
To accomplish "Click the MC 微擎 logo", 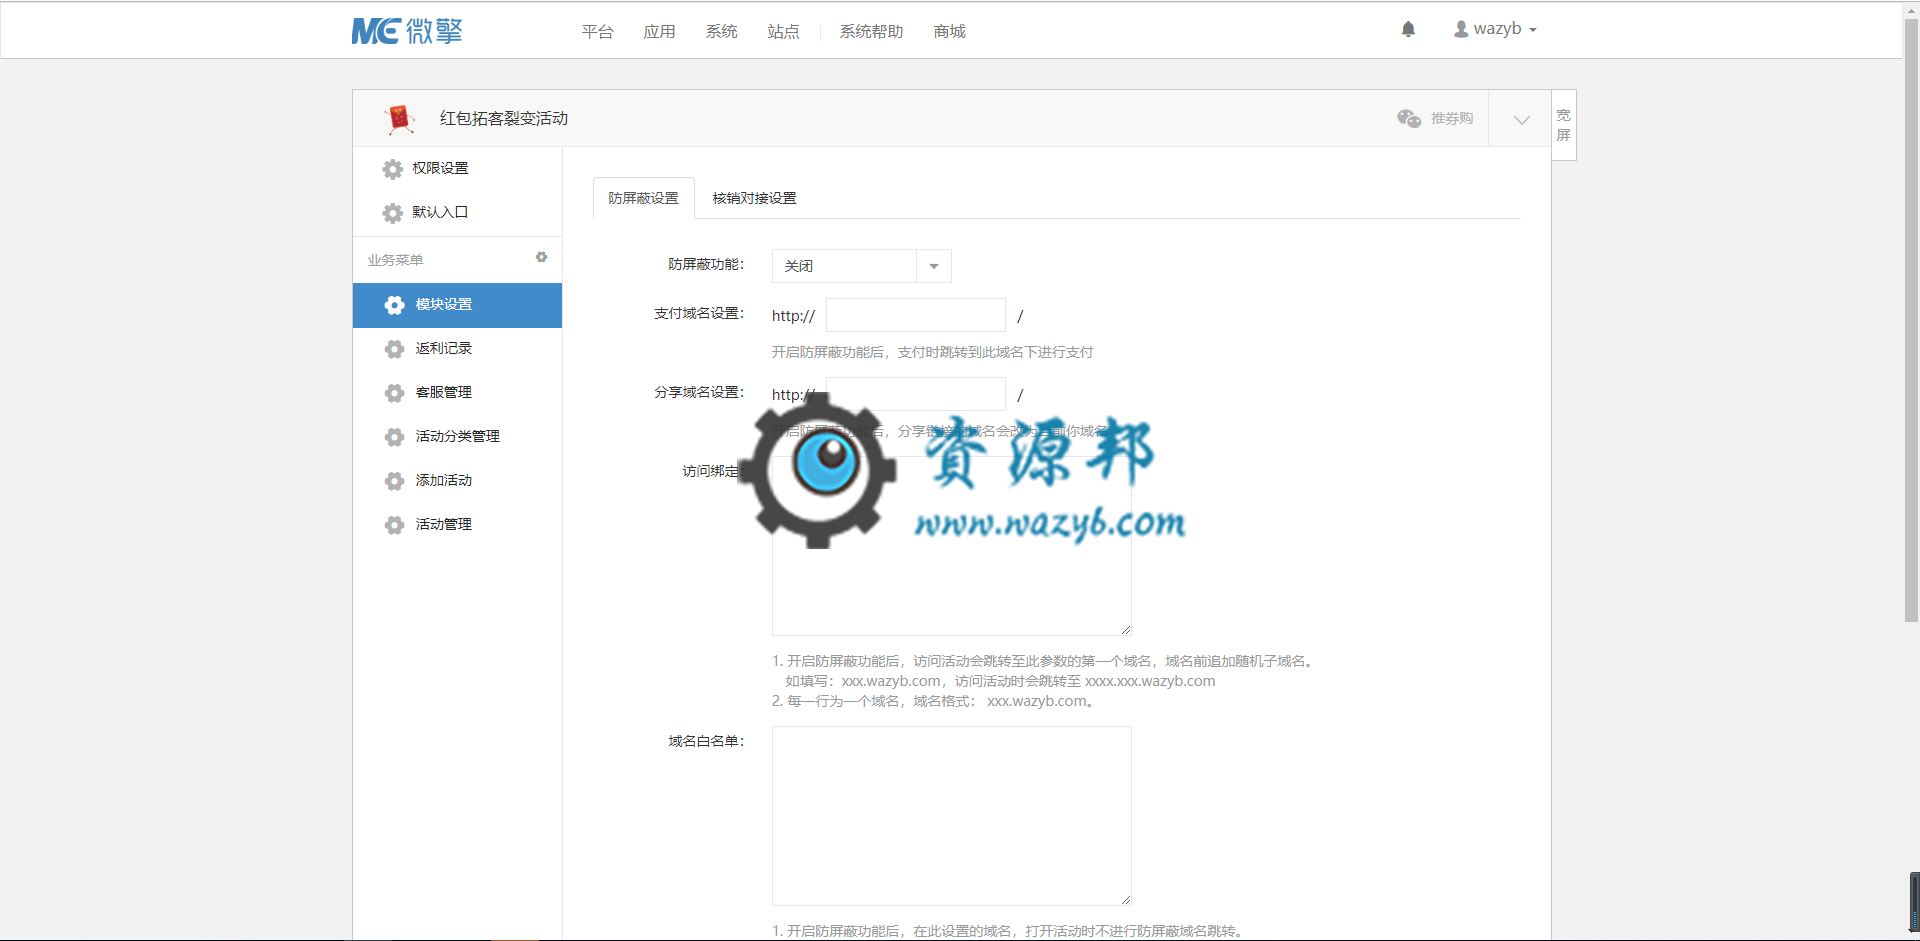I will 407,31.
